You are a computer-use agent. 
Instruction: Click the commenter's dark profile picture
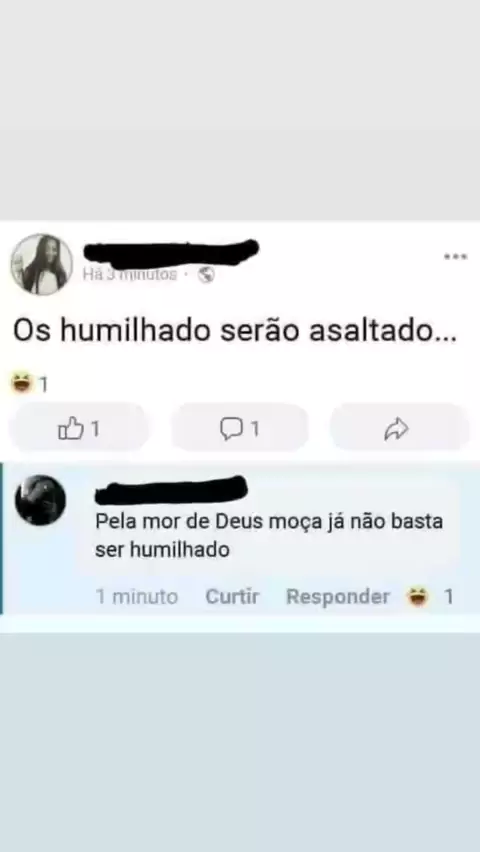(40, 500)
